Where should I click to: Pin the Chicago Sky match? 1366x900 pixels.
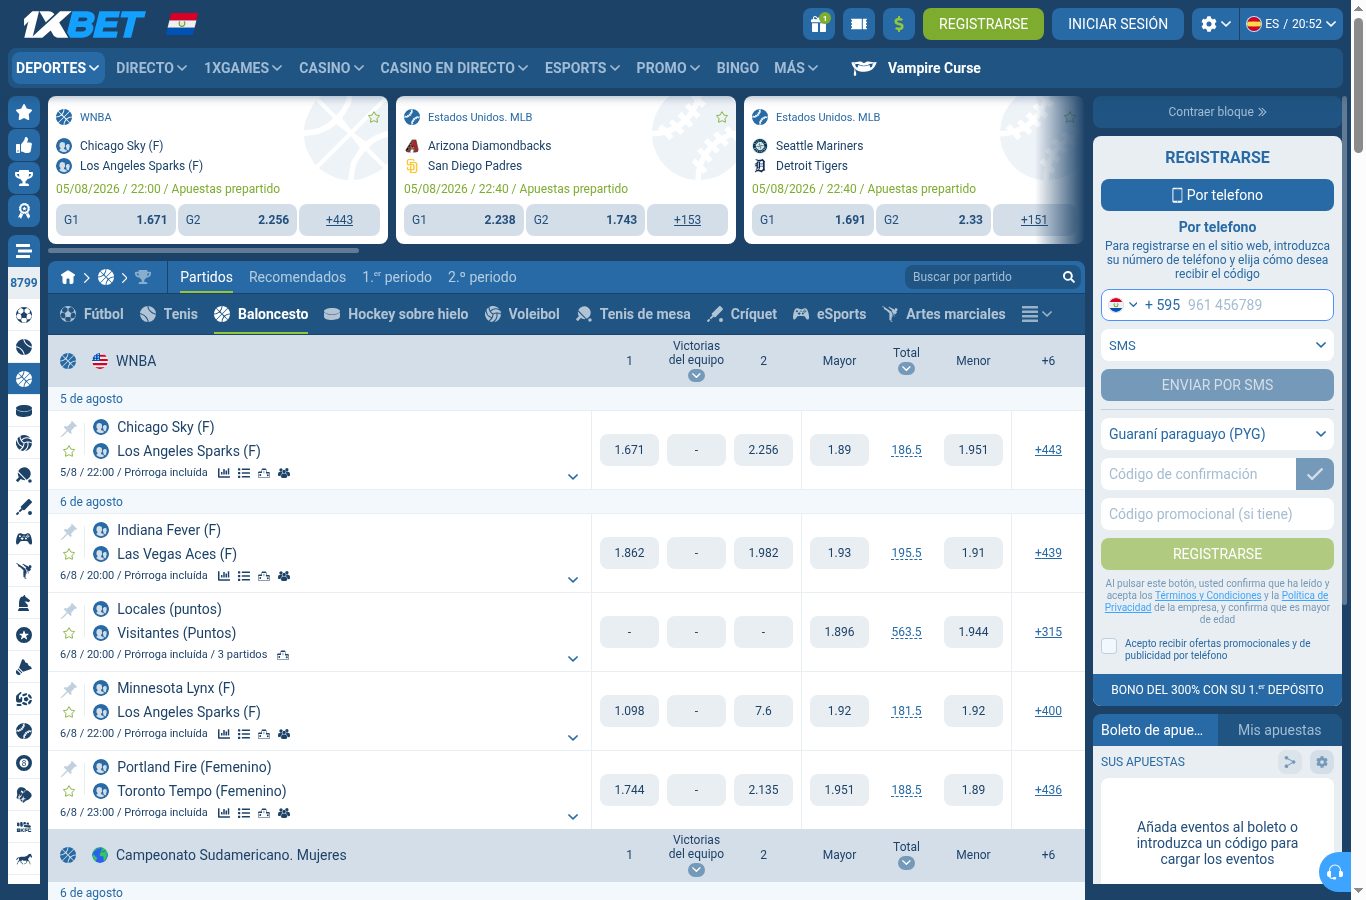tap(69, 428)
